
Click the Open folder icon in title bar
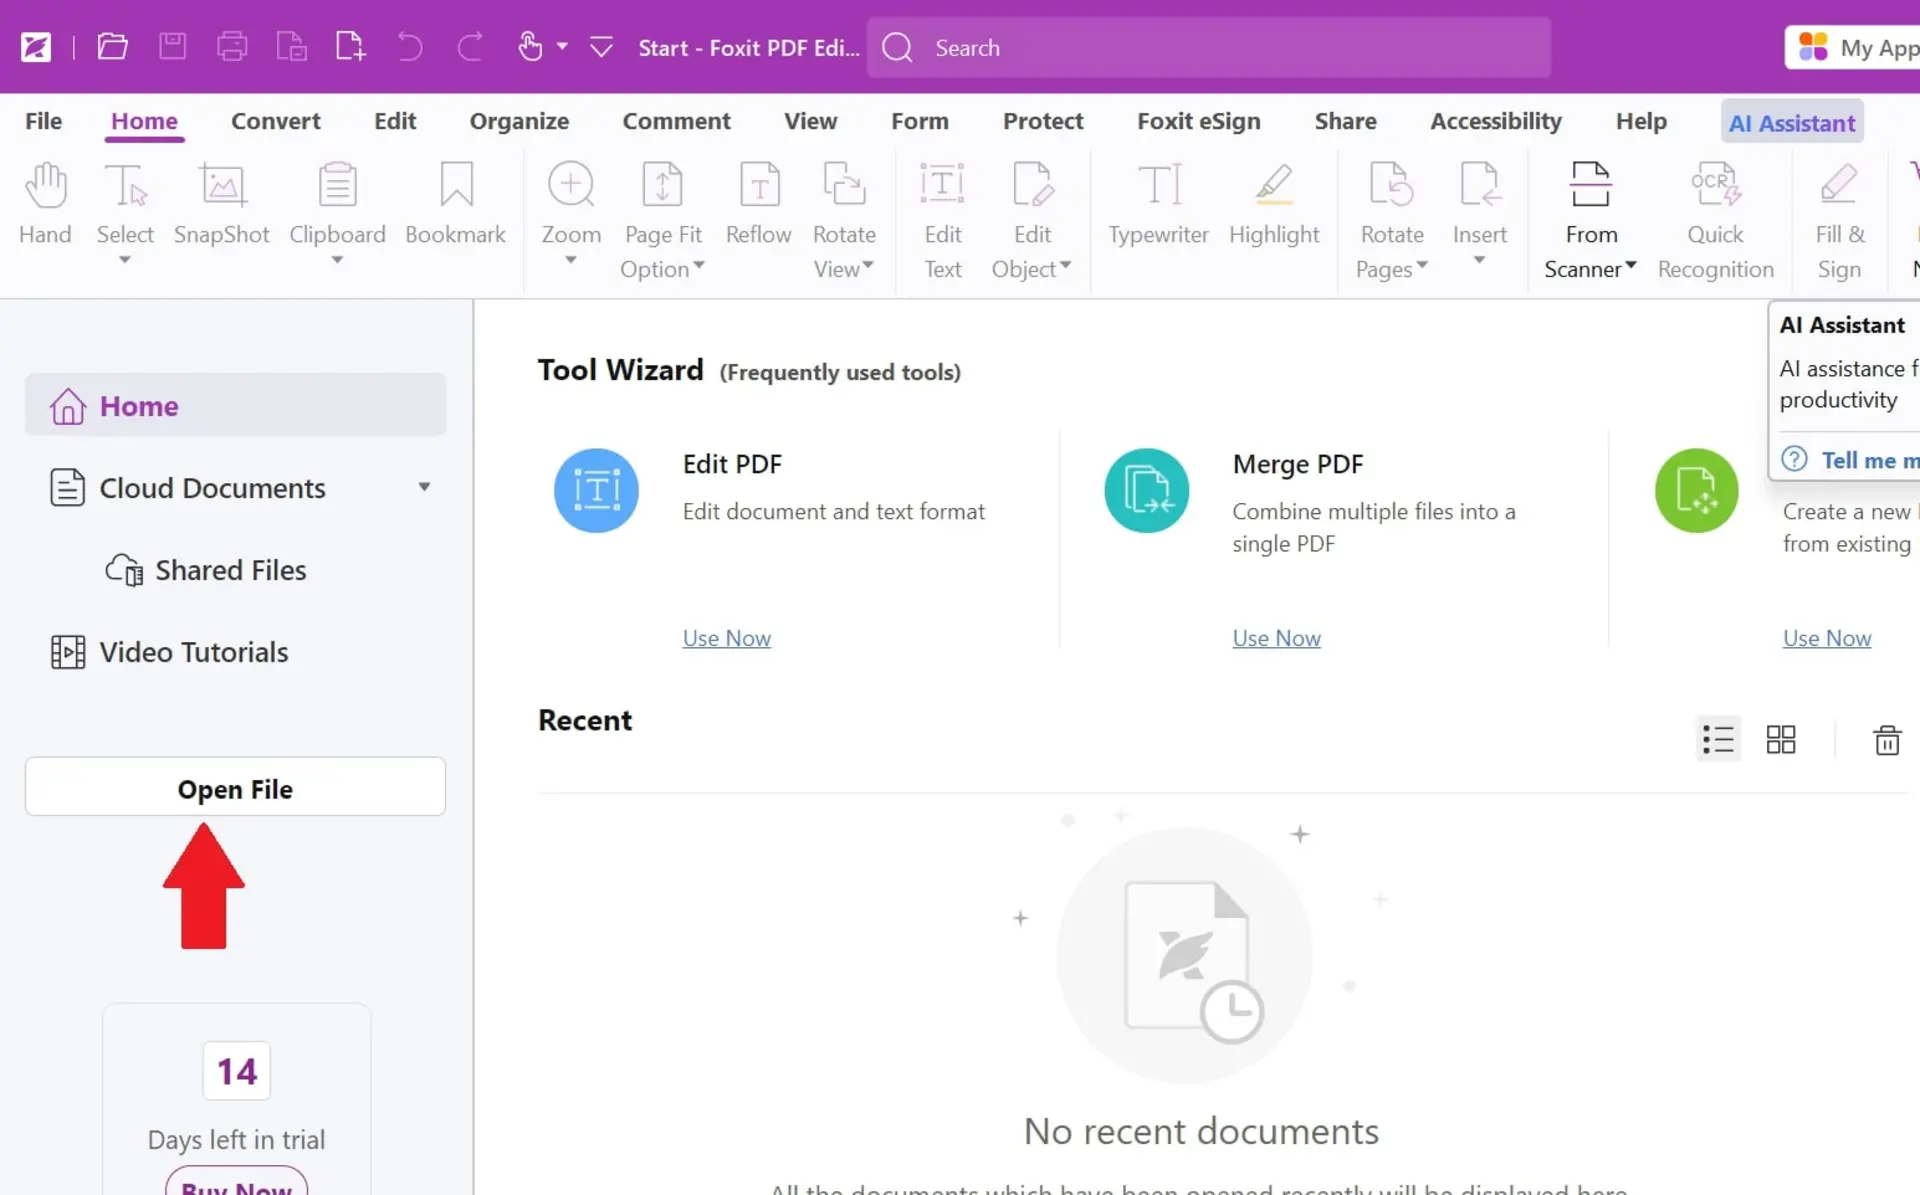pyautogui.click(x=112, y=47)
